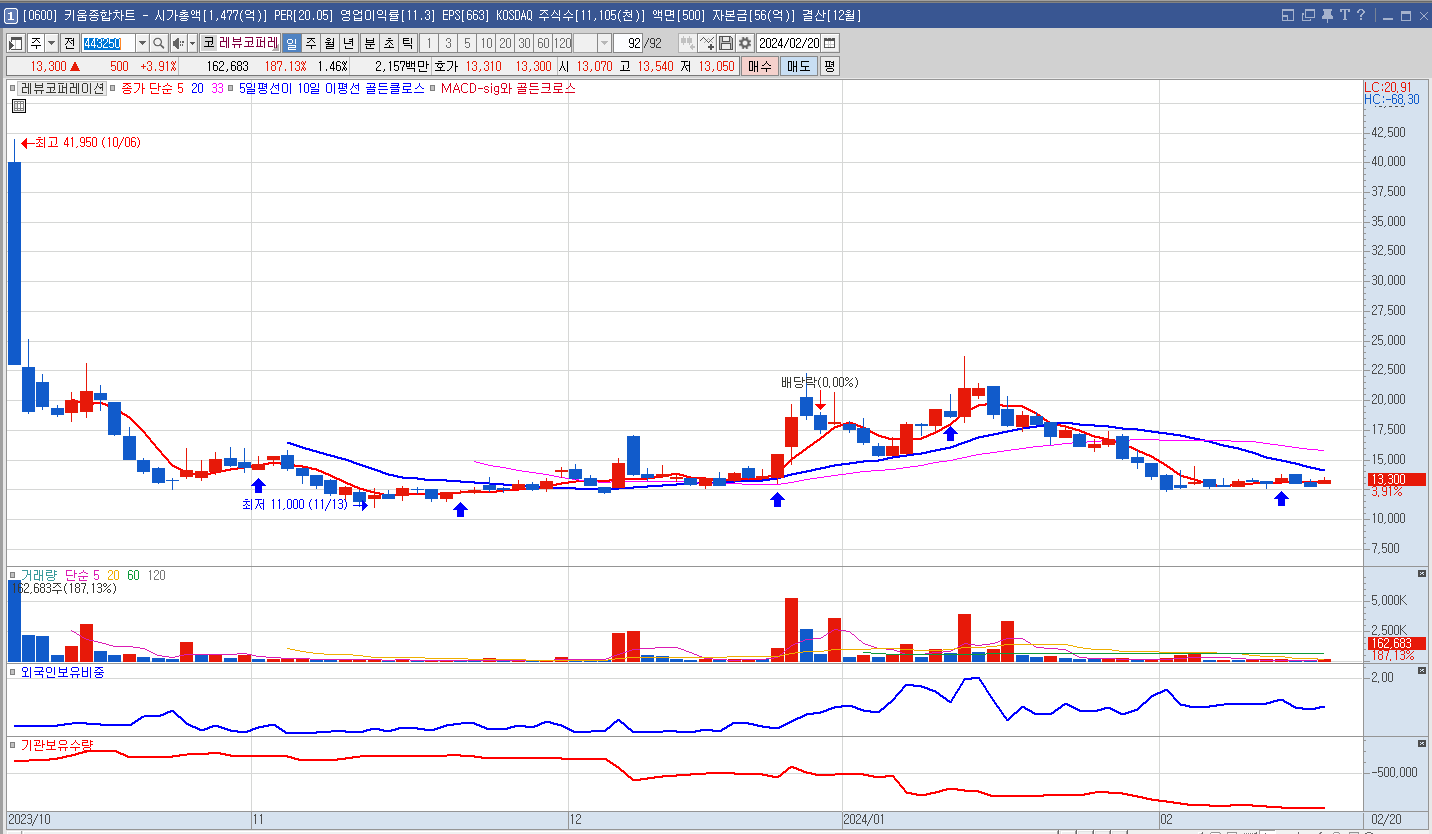Click the 매도 sell button
This screenshot has width=1432, height=834.
(x=799, y=66)
